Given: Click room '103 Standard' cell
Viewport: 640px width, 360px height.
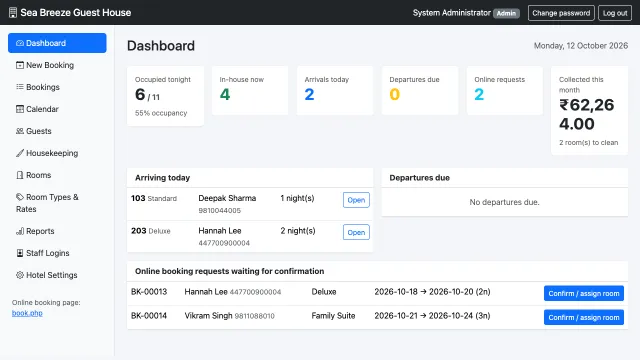Looking at the screenshot, I should (154, 198).
